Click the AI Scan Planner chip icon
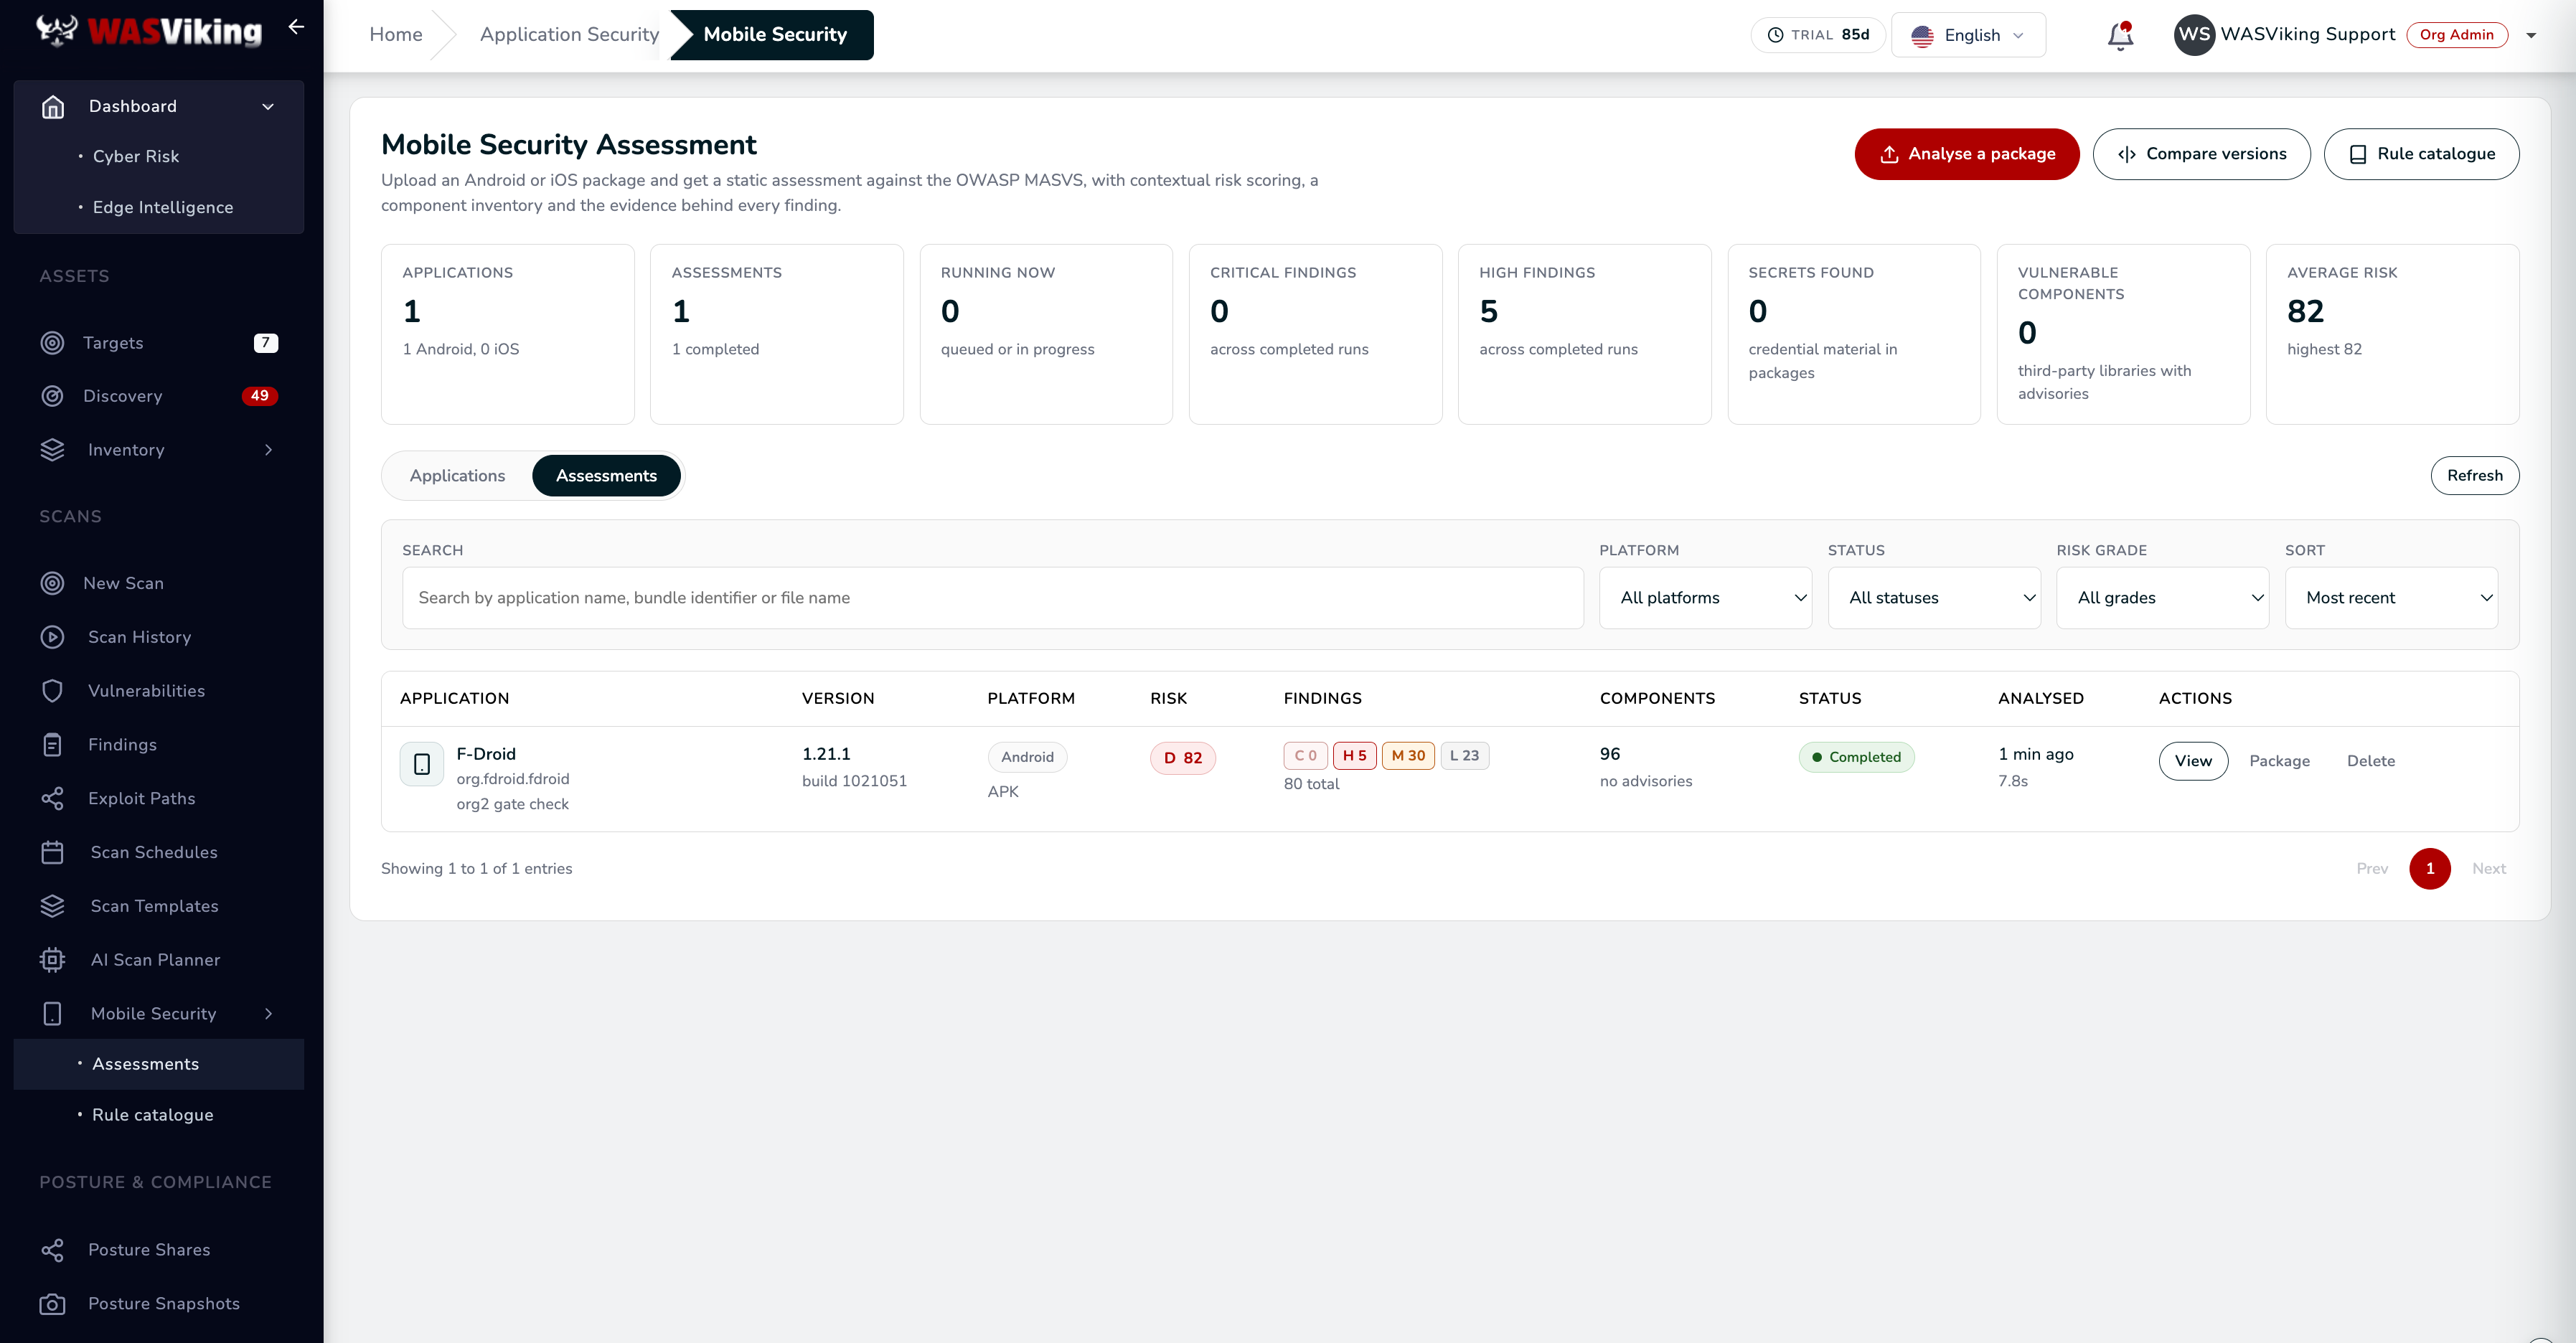 (x=52, y=960)
